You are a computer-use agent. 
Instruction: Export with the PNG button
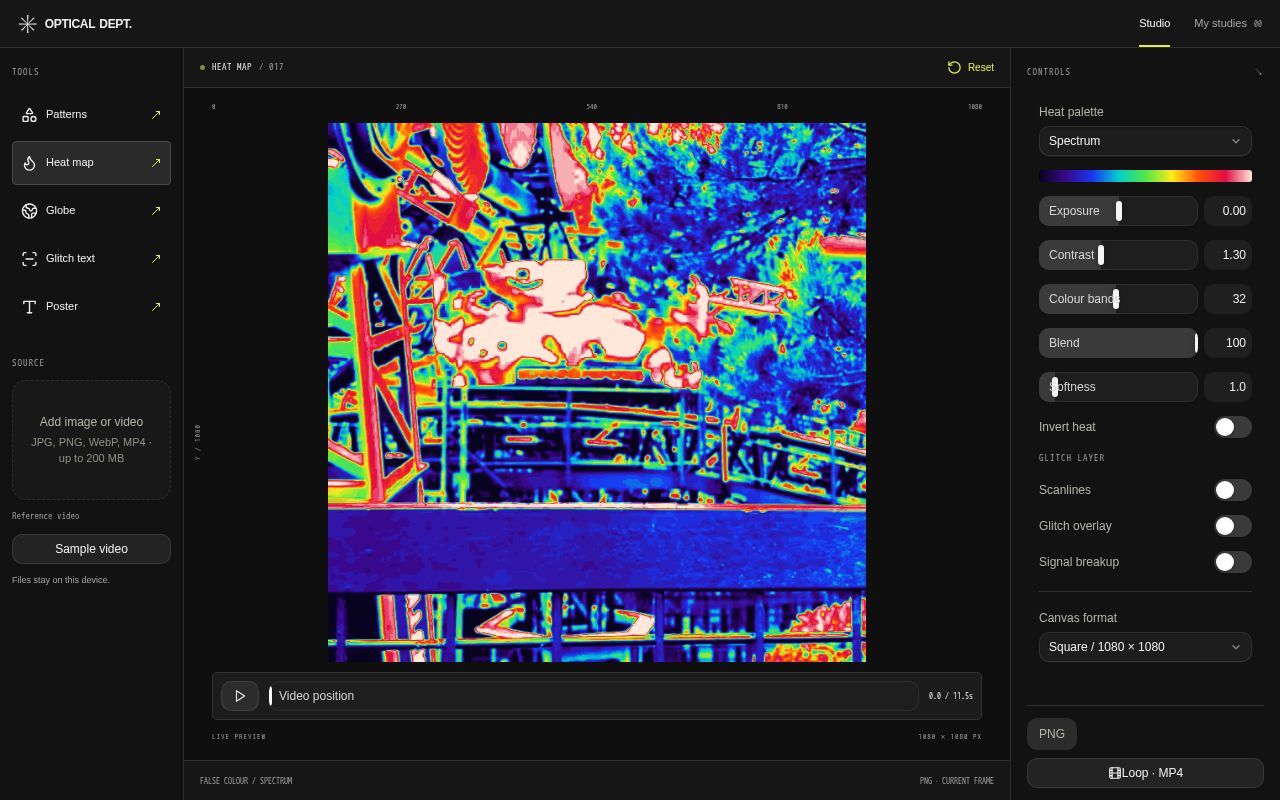[x=1052, y=734]
